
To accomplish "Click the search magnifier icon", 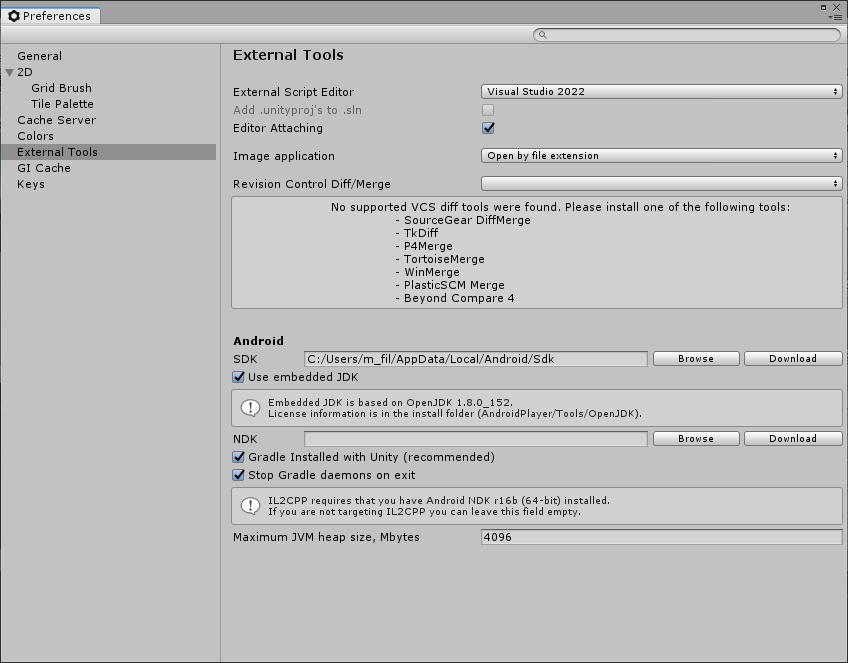I will point(543,35).
